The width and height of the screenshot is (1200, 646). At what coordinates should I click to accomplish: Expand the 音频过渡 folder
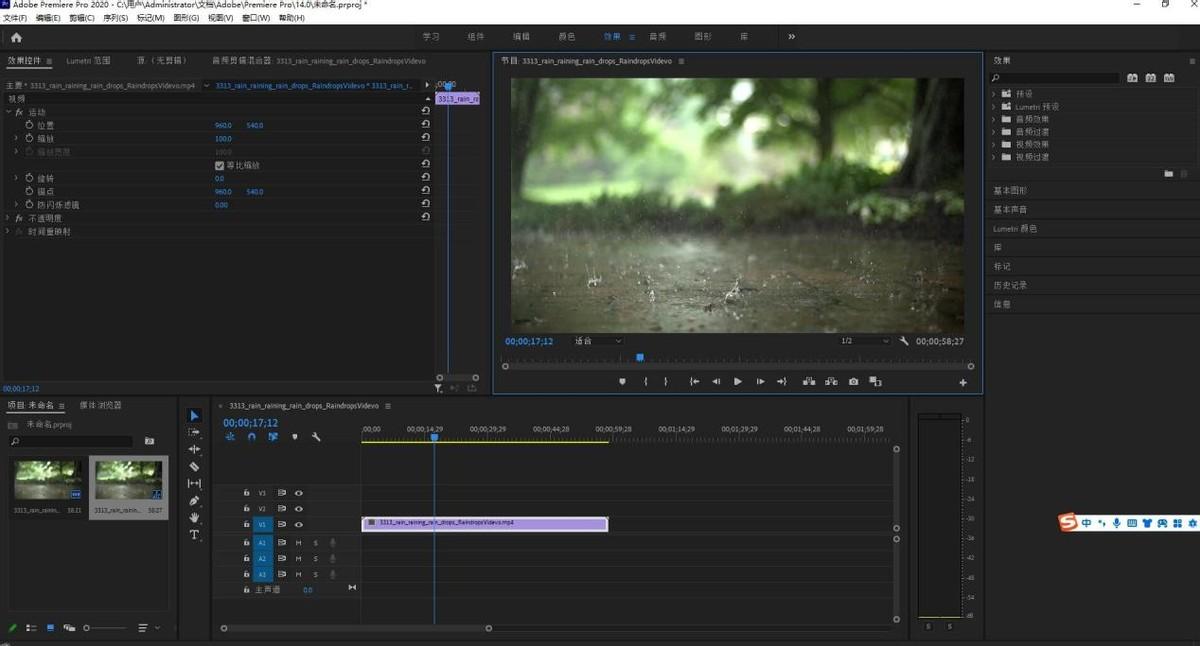click(994, 132)
